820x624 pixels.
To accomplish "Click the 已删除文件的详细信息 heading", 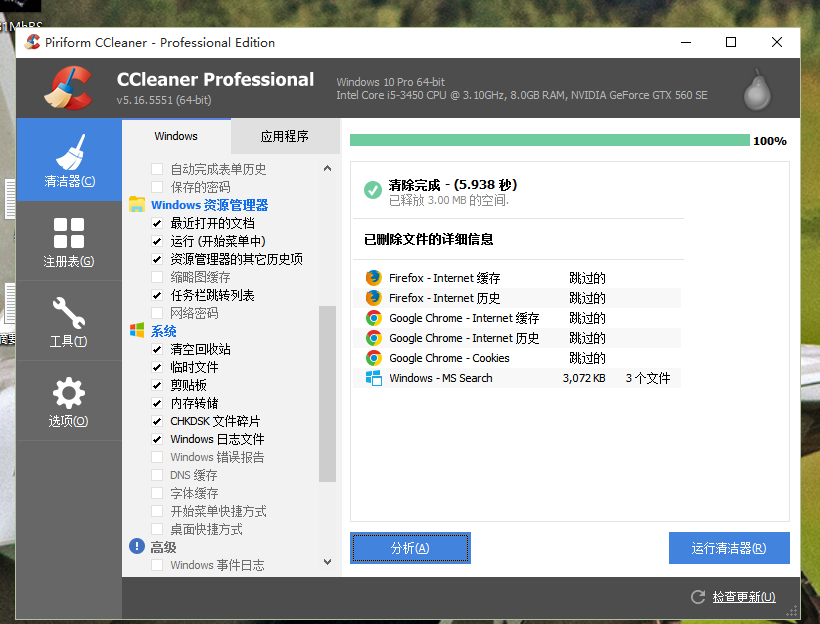I will pyautogui.click(x=428, y=239).
